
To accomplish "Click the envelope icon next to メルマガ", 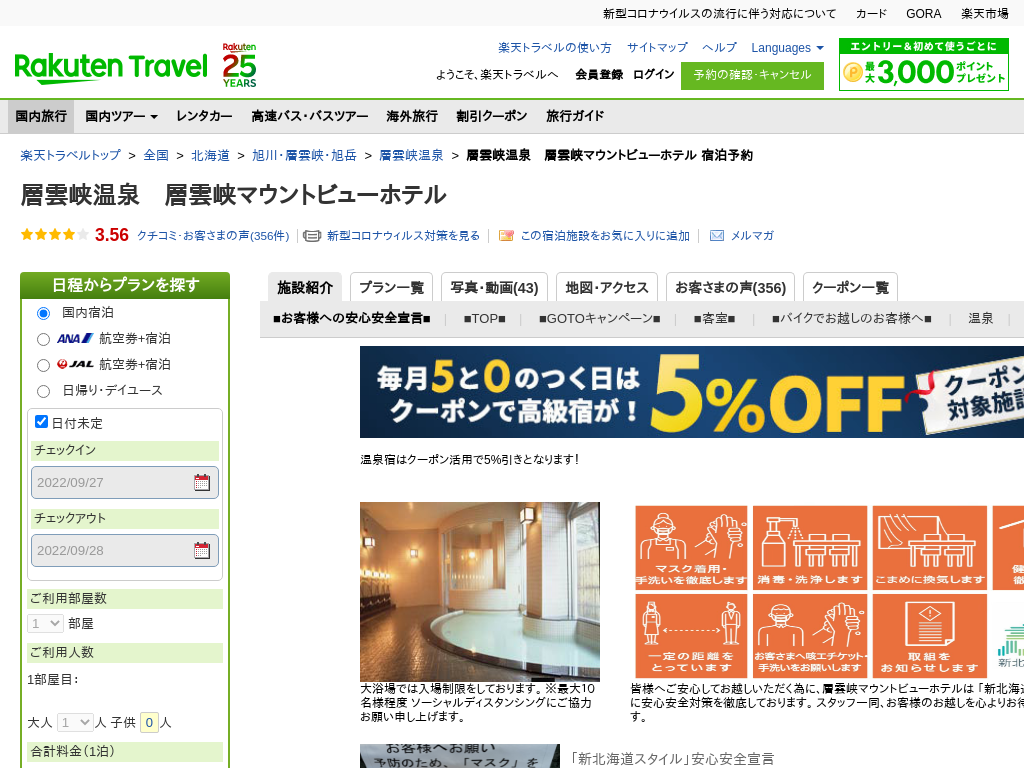I will coord(716,236).
